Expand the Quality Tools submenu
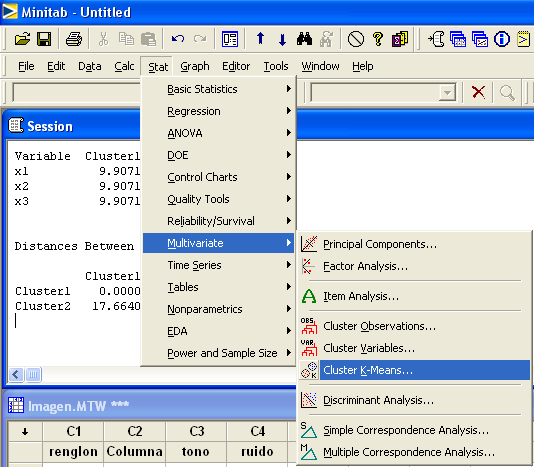This screenshot has height=467, width=534. tap(218, 199)
